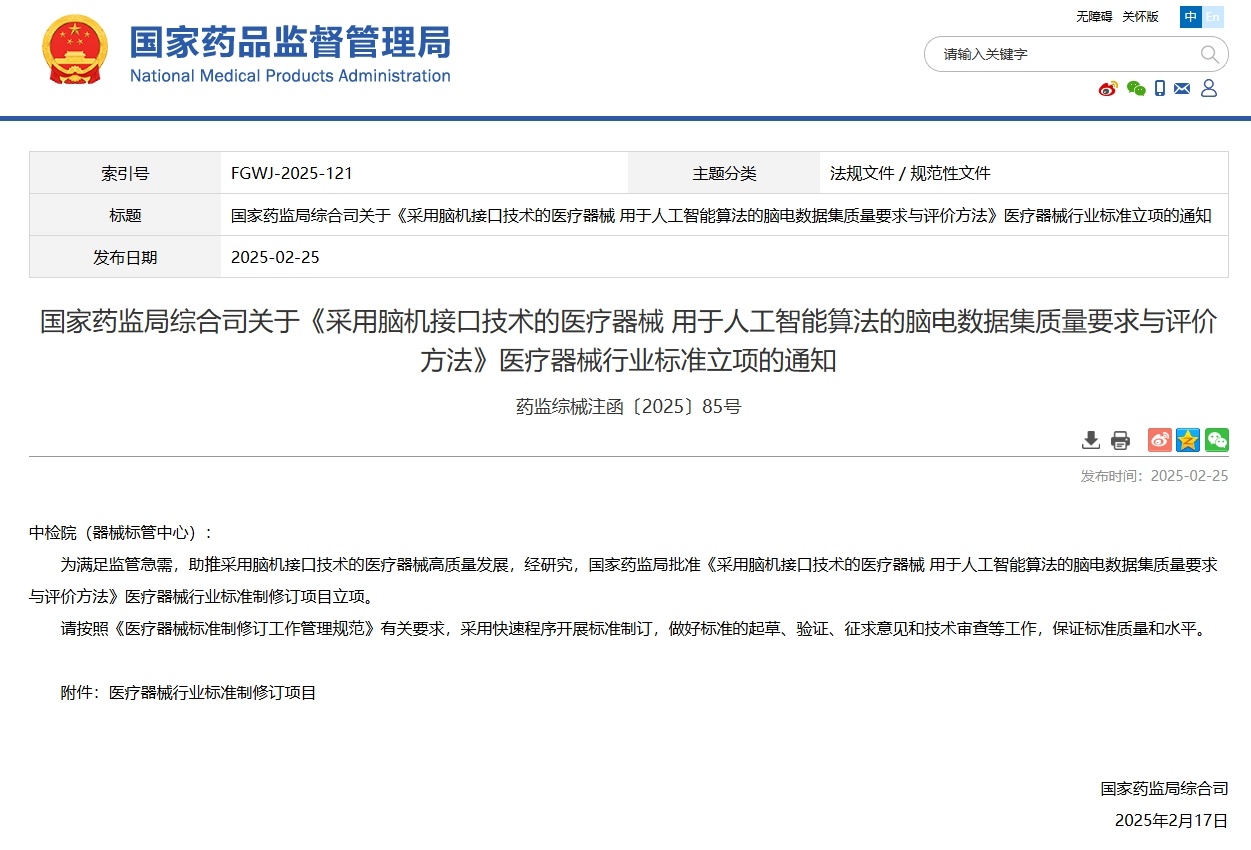Switch language to En
The height and width of the screenshot is (850, 1251).
(x=1212, y=17)
